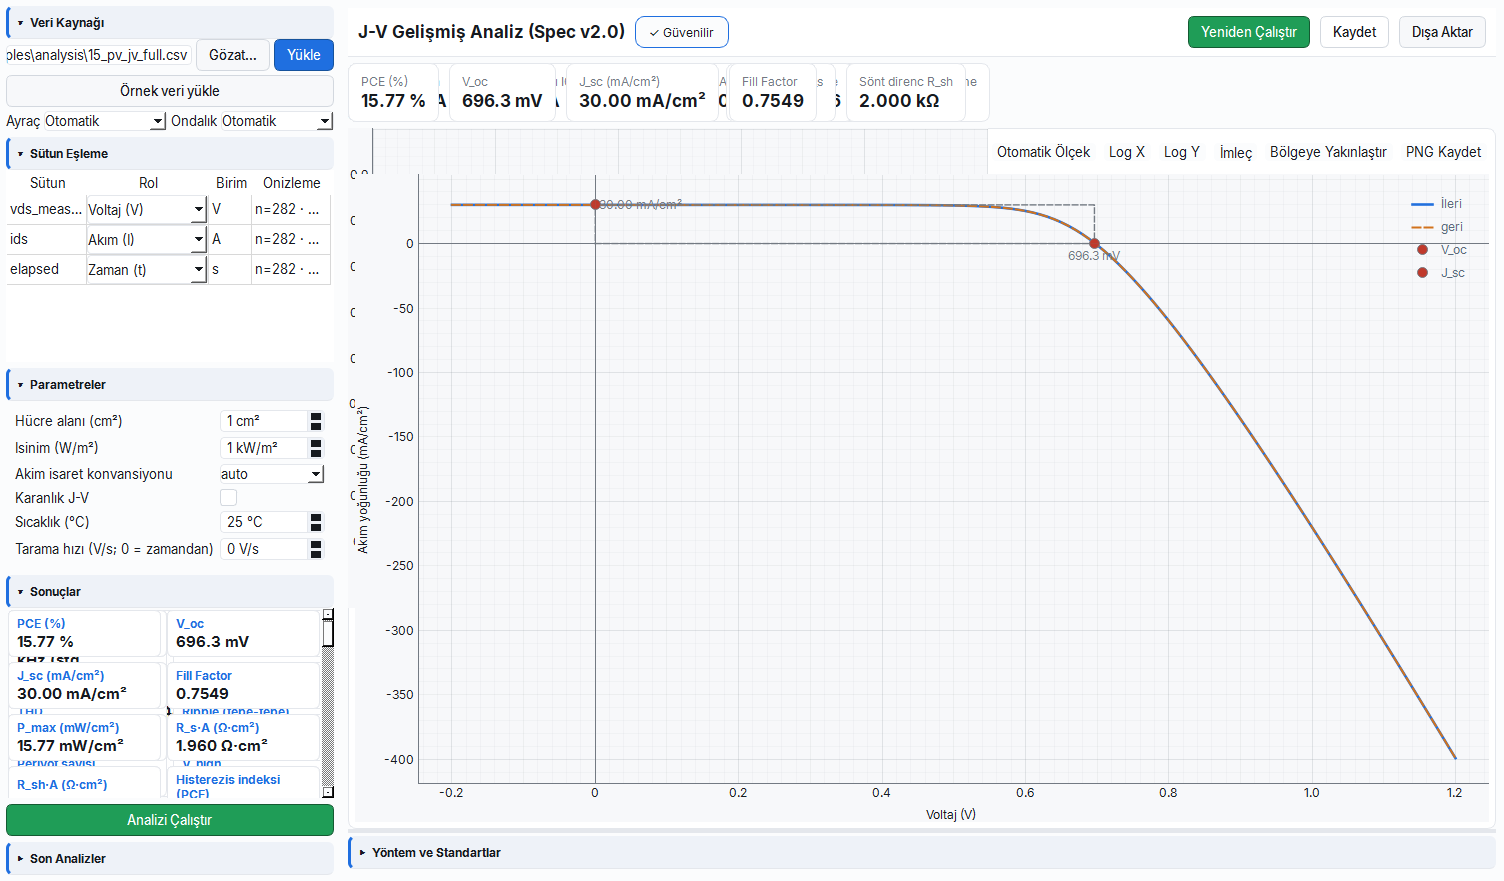Click the results scrollbar down arrow
Screen dimensions: 1504x881
pos(328,792)
